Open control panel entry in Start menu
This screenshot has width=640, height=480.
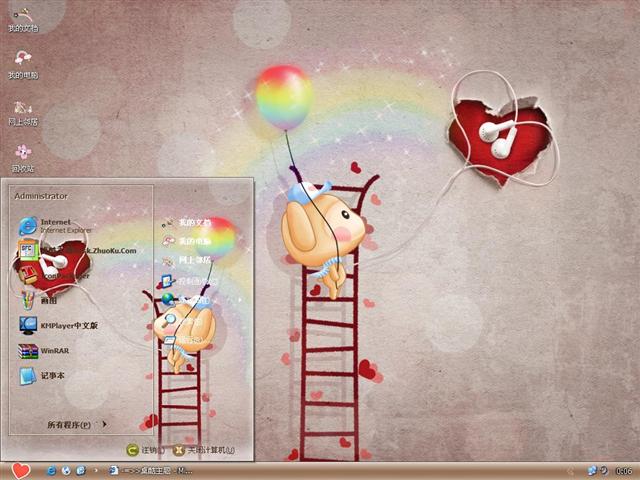tap(189, 281)
